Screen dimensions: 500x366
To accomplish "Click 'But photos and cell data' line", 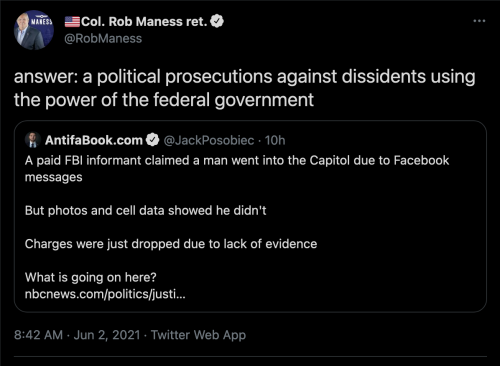I will tap(146, 211).
